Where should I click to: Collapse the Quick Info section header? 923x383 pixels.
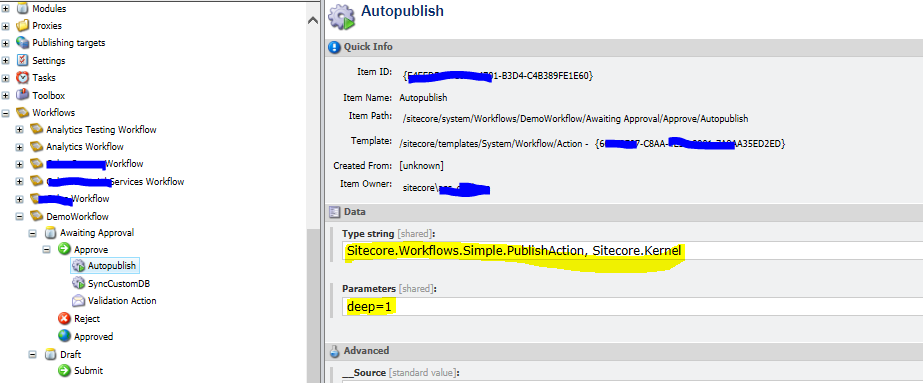click(624, 47)
